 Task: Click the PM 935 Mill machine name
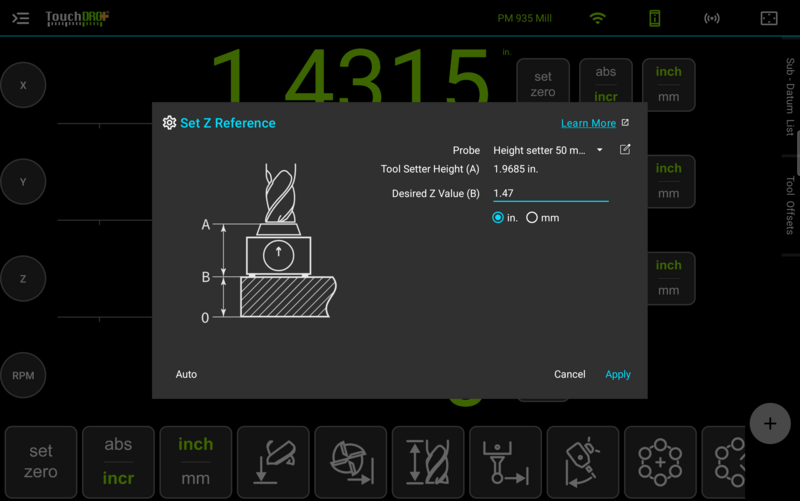[524, 18]
